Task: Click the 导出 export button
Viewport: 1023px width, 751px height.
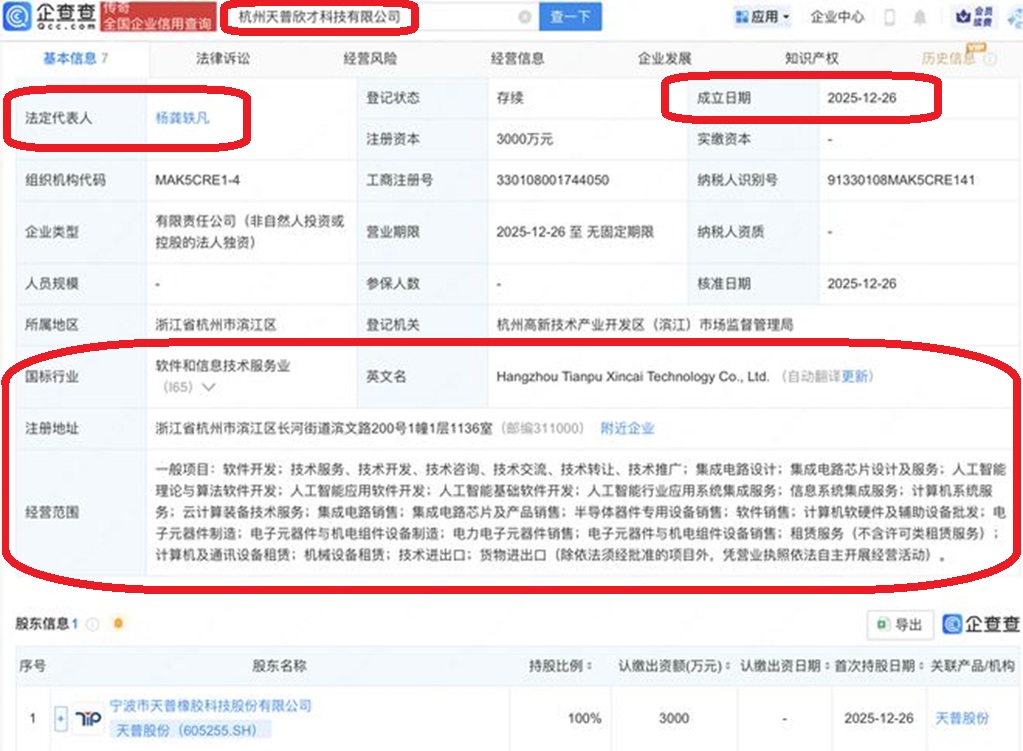Action: (x=900, y=625)
